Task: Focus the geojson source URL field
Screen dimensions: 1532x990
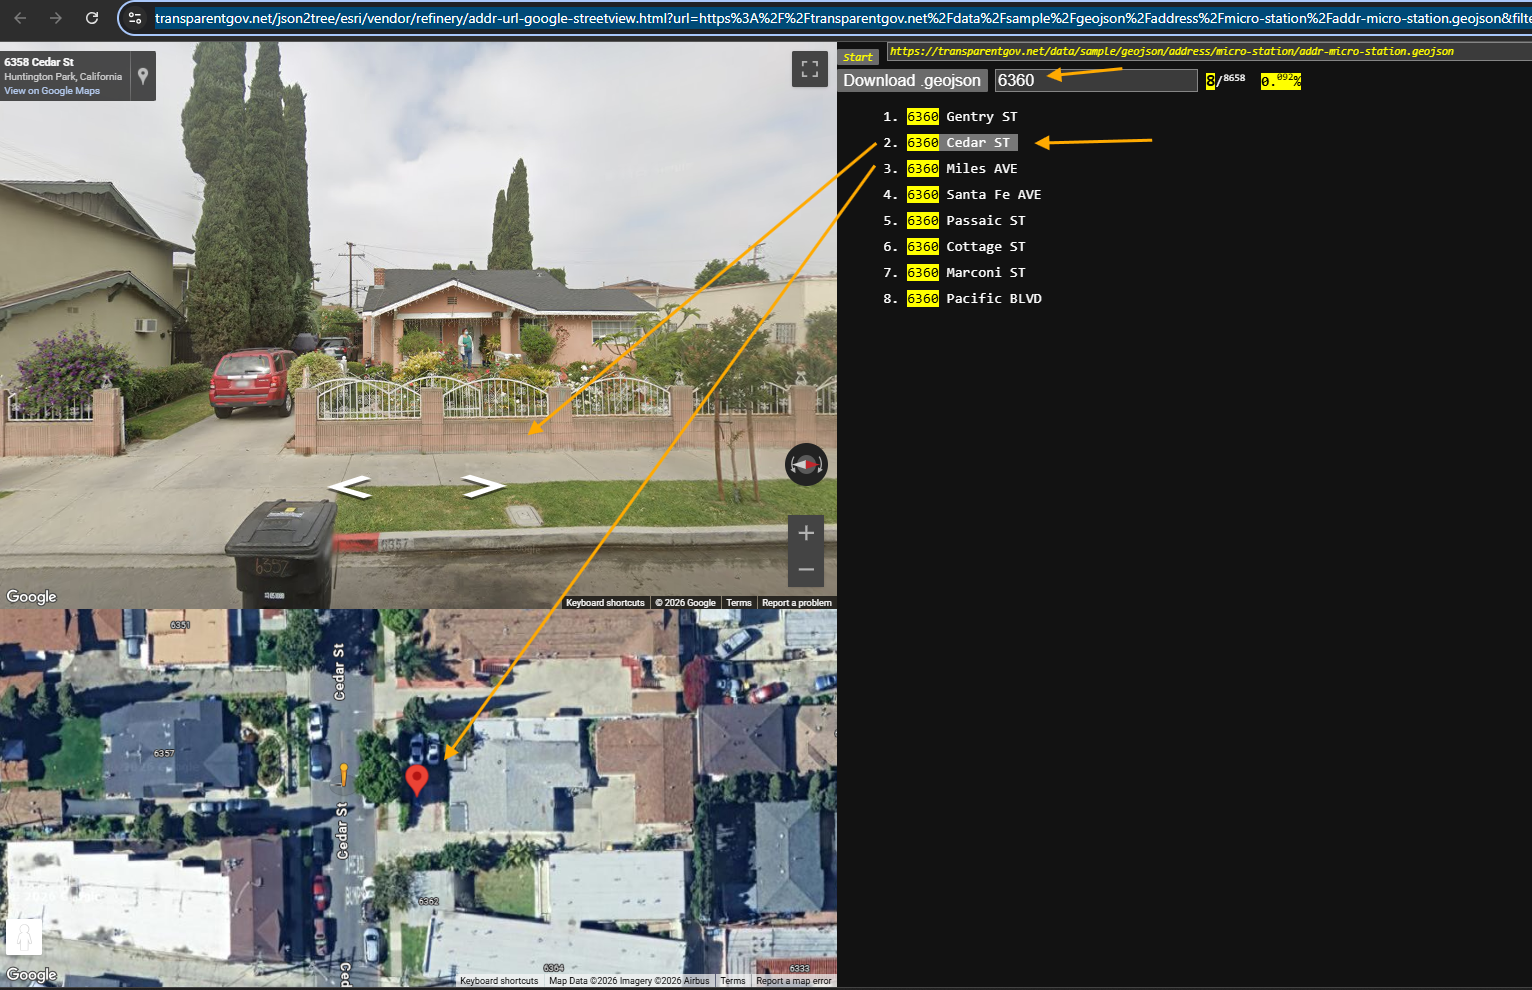Action: pos(1209,52)
